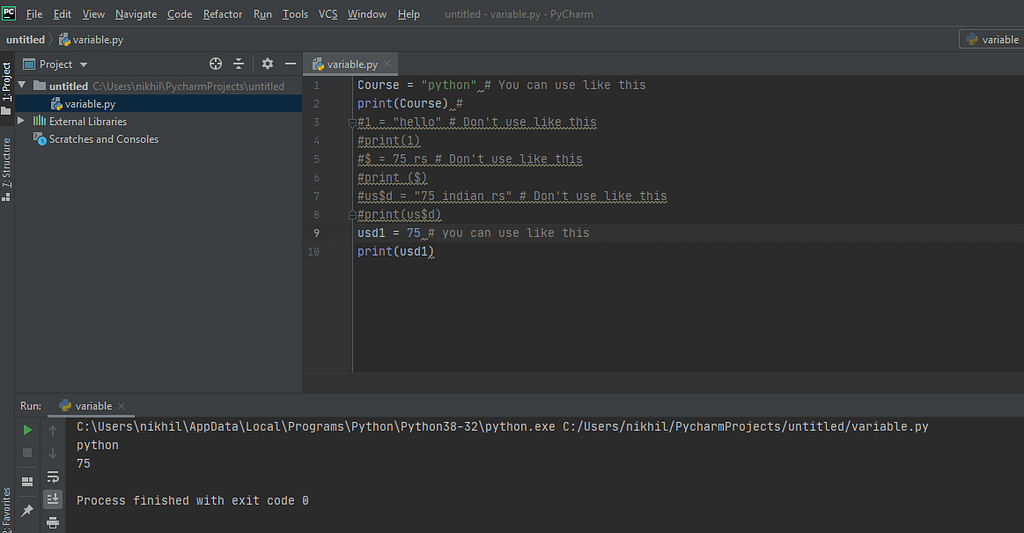The image size is (1024, 533).
Task: Open the File menu
Action: [x=34, y=14]
